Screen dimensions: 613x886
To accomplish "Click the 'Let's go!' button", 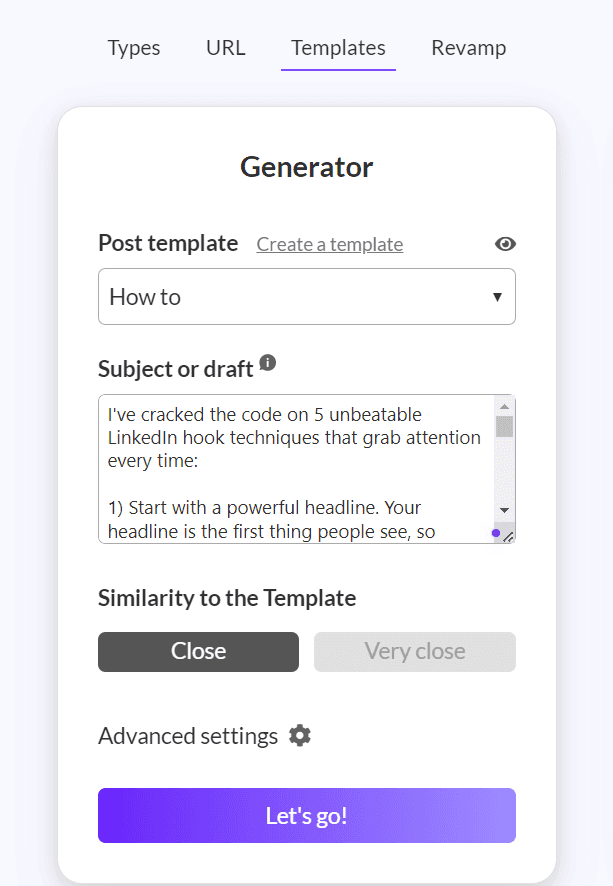I will pos(307,815).
